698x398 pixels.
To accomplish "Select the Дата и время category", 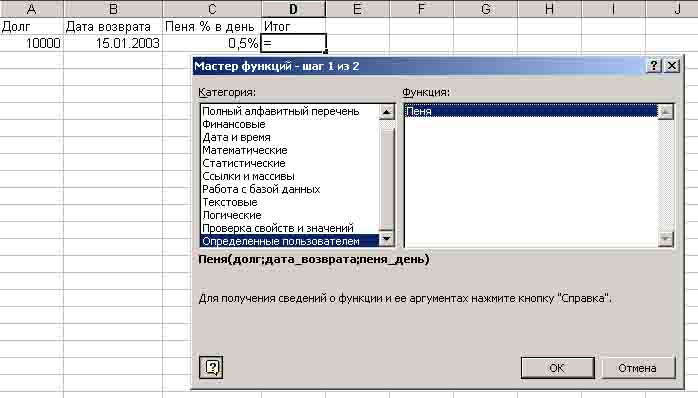I will point(289,137).
